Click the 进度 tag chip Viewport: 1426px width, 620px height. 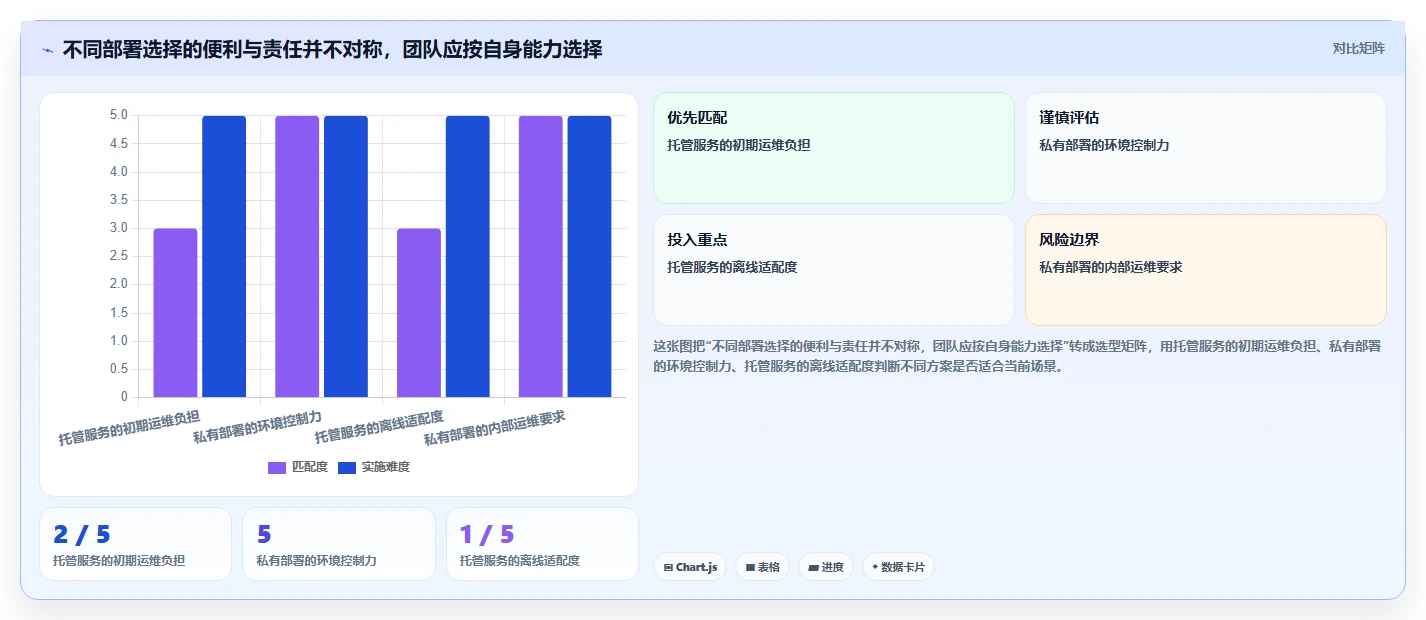coord(825,567)
